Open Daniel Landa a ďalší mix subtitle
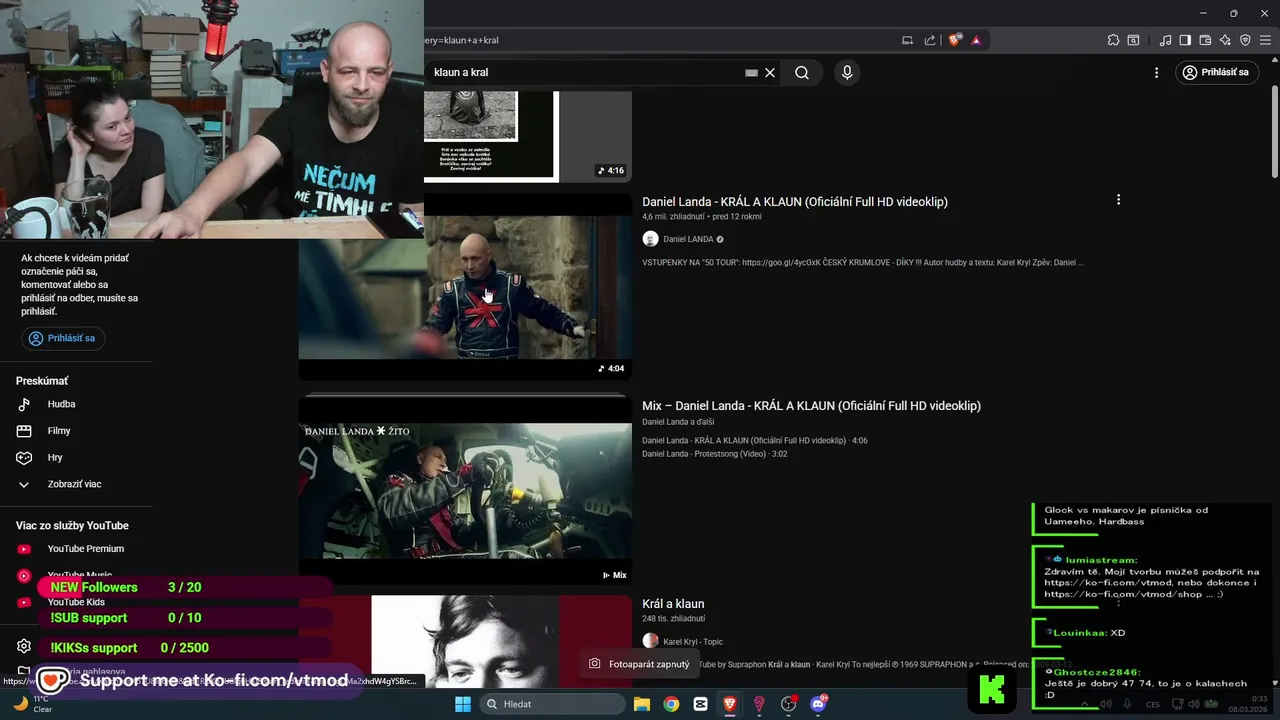The width and height of the screenshot is (1280, 720). (678, 422)
